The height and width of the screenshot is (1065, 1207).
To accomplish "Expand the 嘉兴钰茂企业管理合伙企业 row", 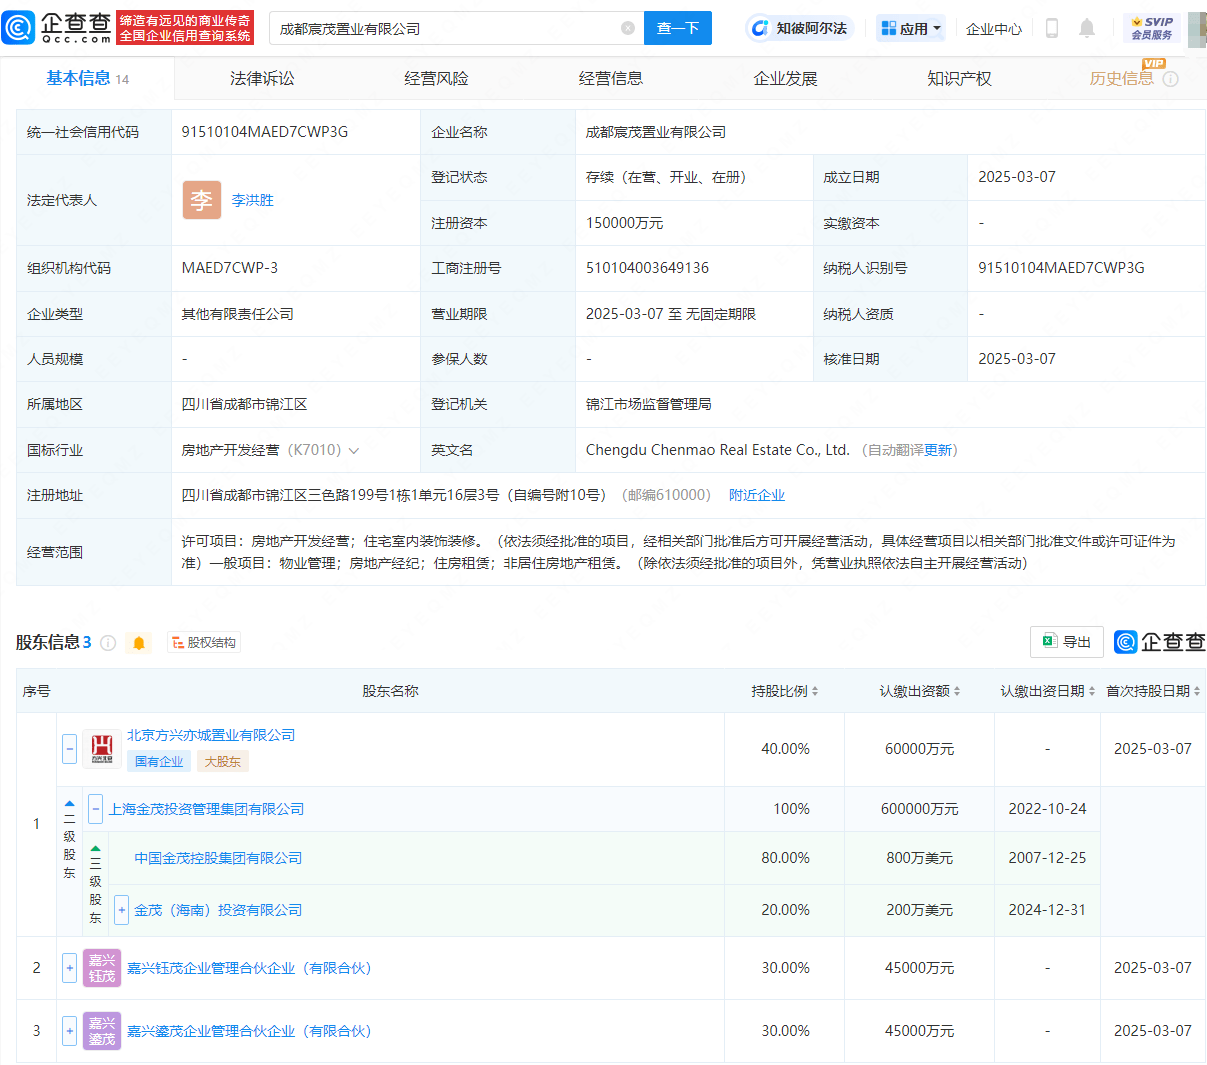I will (x=69, y=968).
